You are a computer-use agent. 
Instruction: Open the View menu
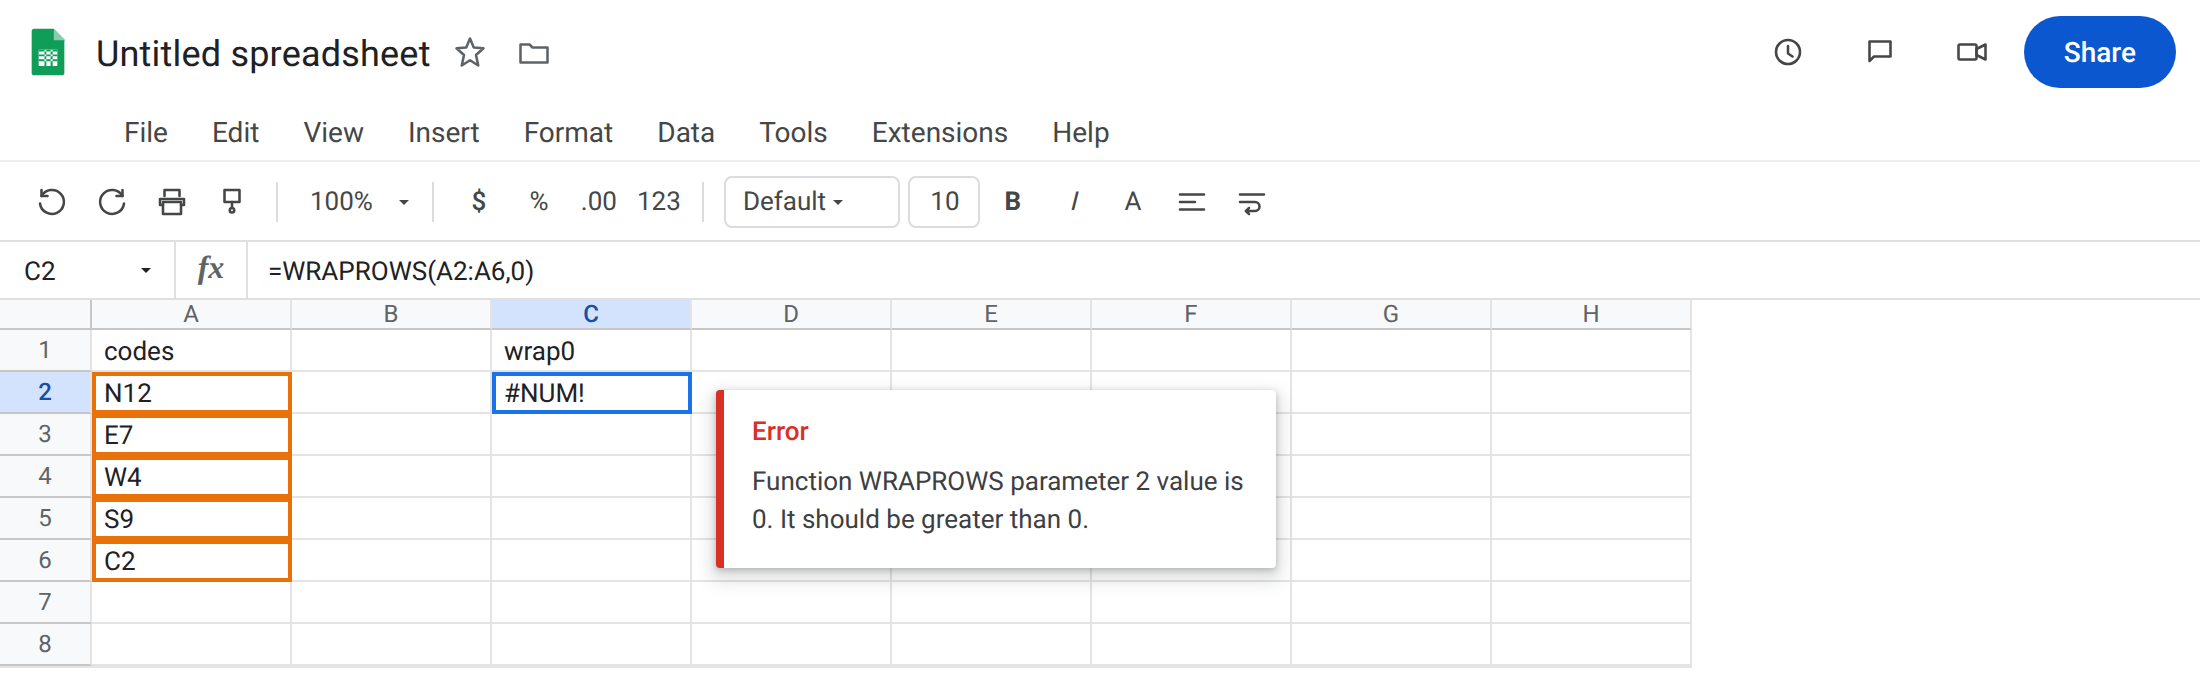333,132
